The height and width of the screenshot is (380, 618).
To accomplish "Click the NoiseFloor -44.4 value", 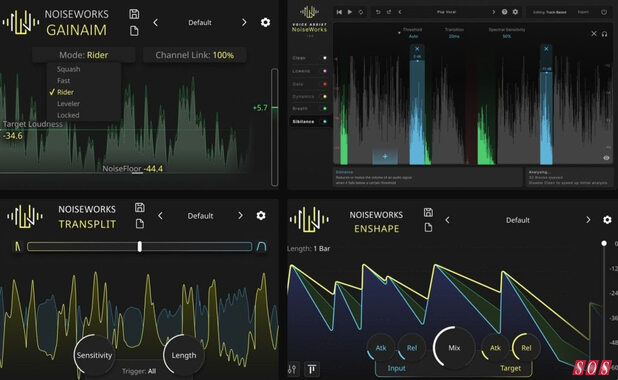I will pyautogui.click(x=153, y=169).
